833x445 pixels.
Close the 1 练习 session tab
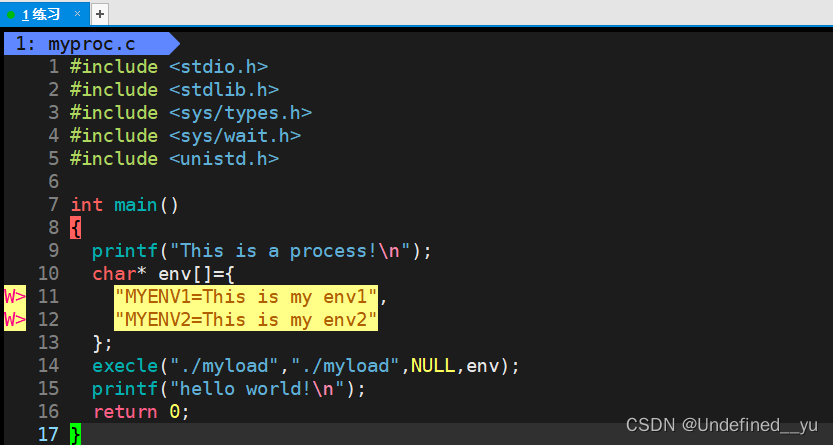[78, 14]
